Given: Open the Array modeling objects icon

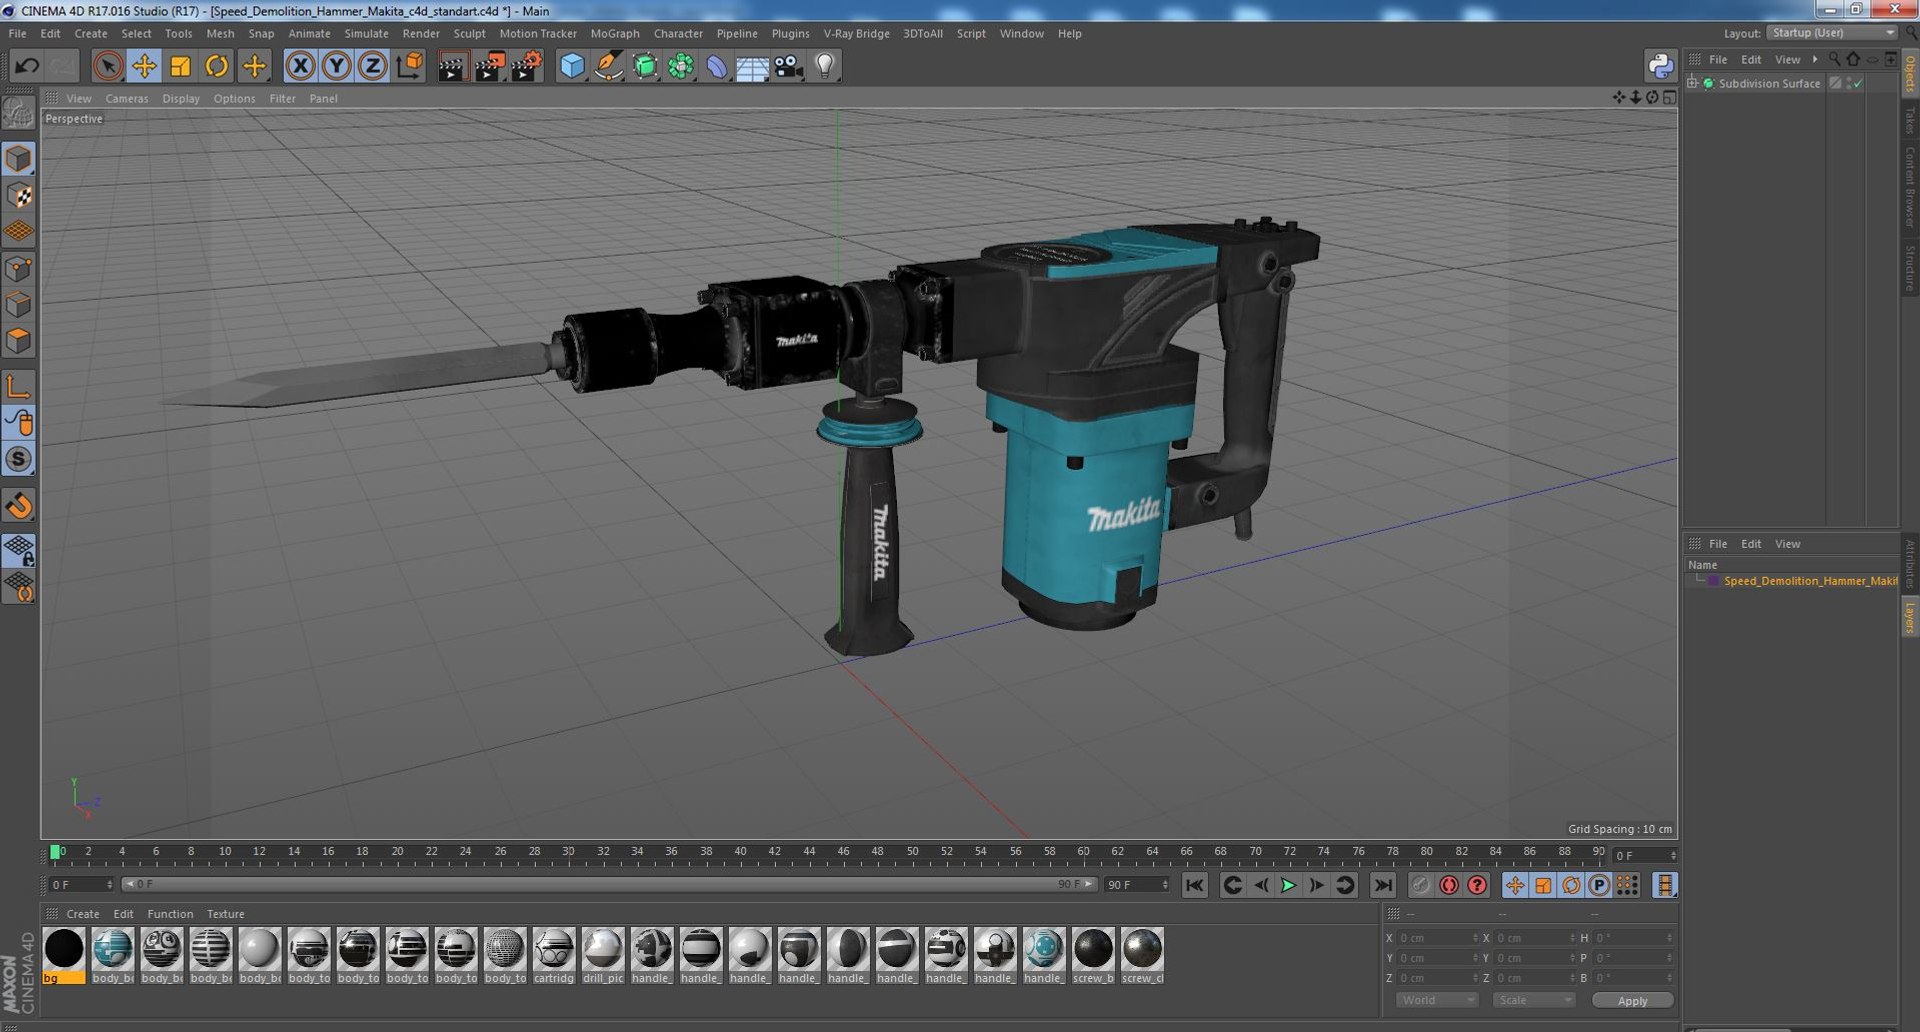Looking at the screenshot, I should (x=681, y=66).
